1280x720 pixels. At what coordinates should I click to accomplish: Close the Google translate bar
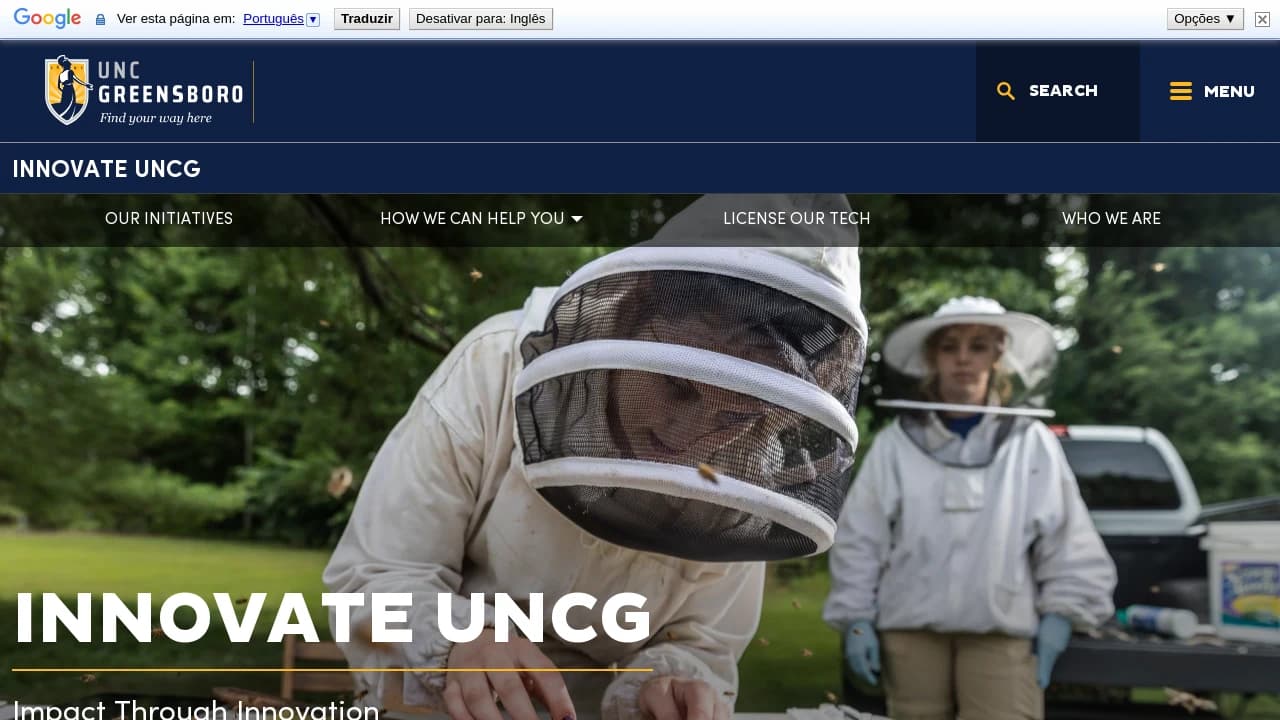click(x=1262, y=19)
